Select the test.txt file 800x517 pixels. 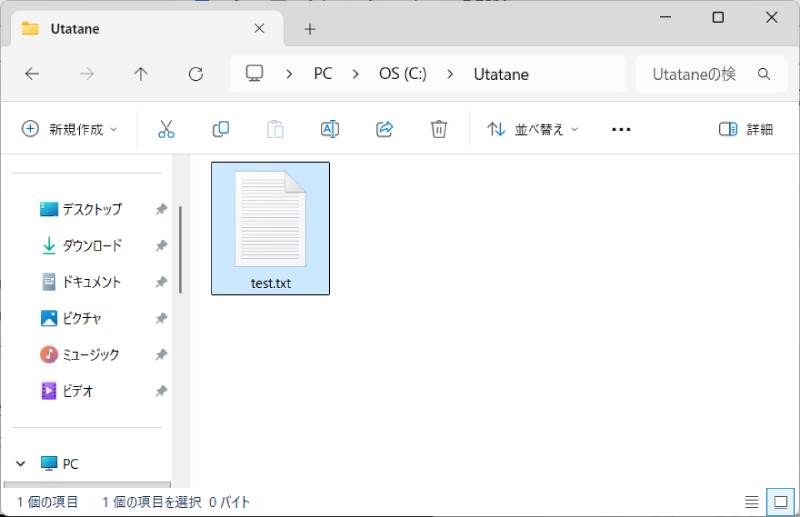[270, 228]
